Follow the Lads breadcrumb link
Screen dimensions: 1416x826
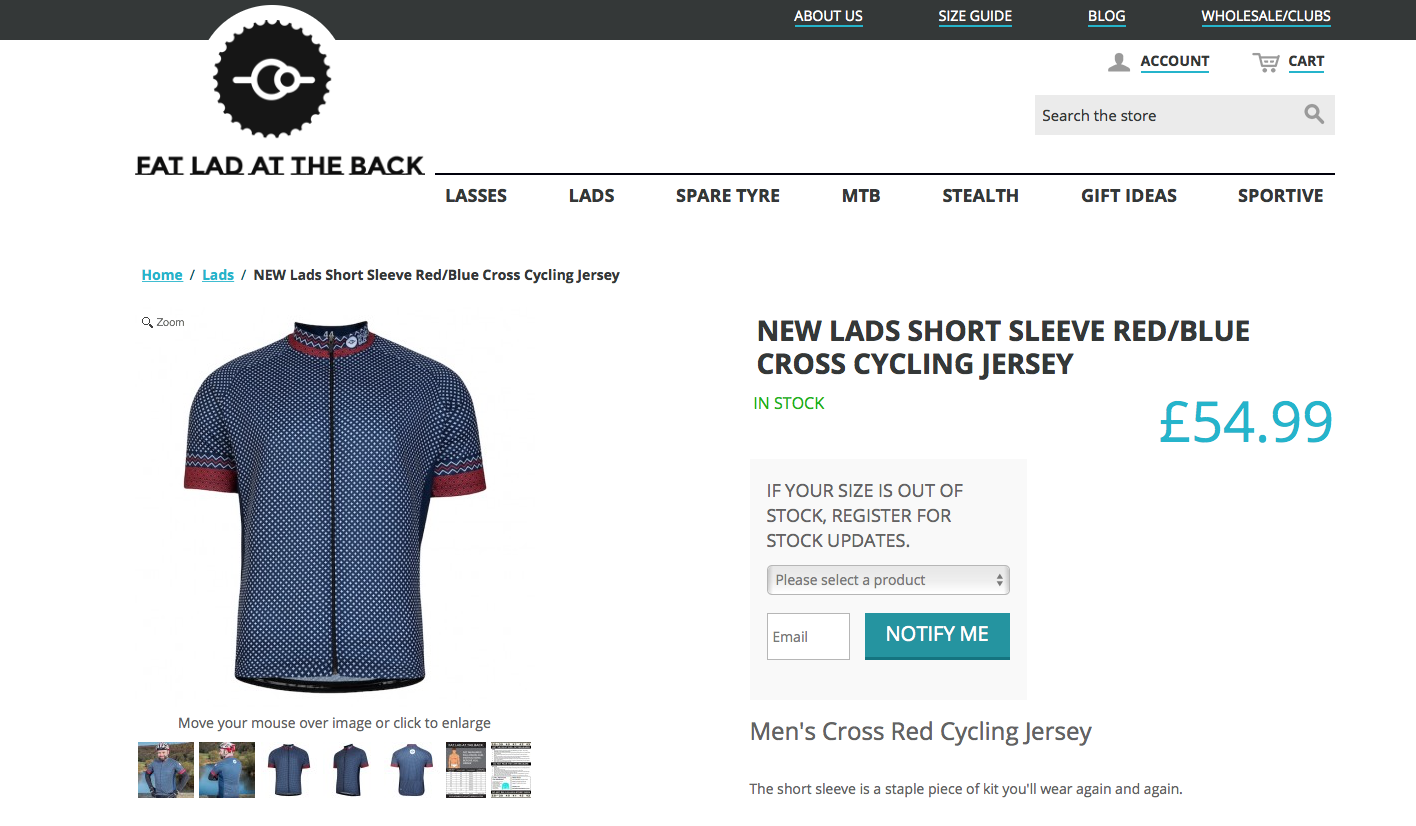[x=218, y=275]
